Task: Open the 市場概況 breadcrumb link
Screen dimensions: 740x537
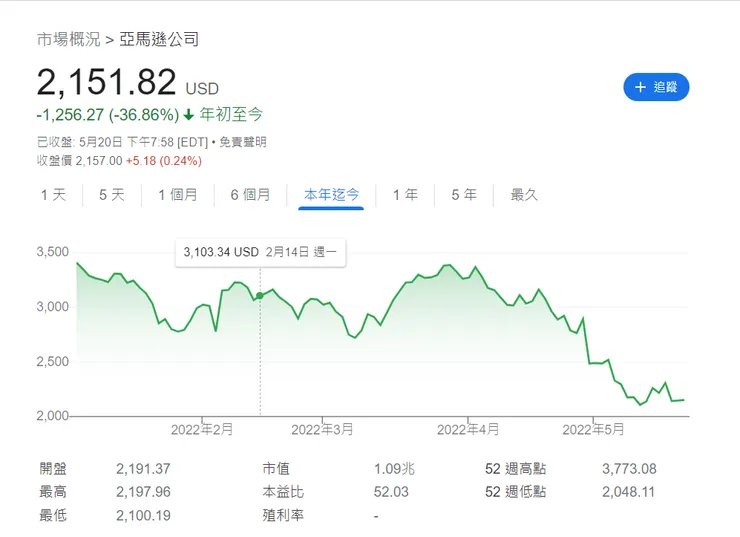Action: click(68, 39)
